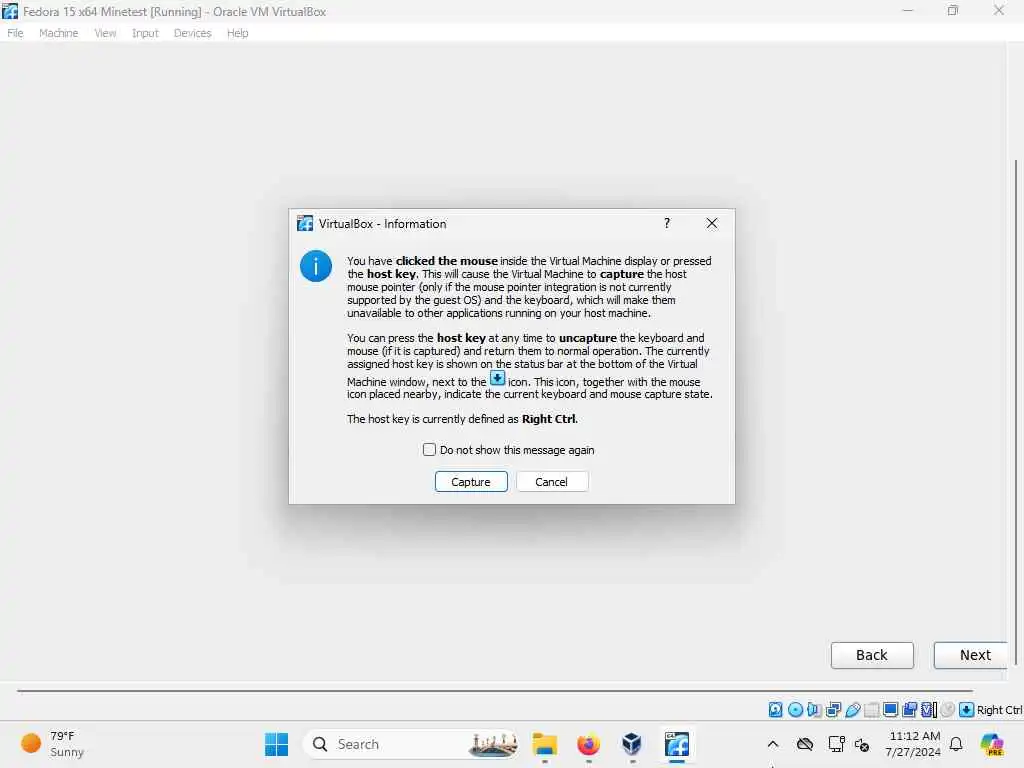Open the Input menu
1024x768 pixels.
coord(145,33)
